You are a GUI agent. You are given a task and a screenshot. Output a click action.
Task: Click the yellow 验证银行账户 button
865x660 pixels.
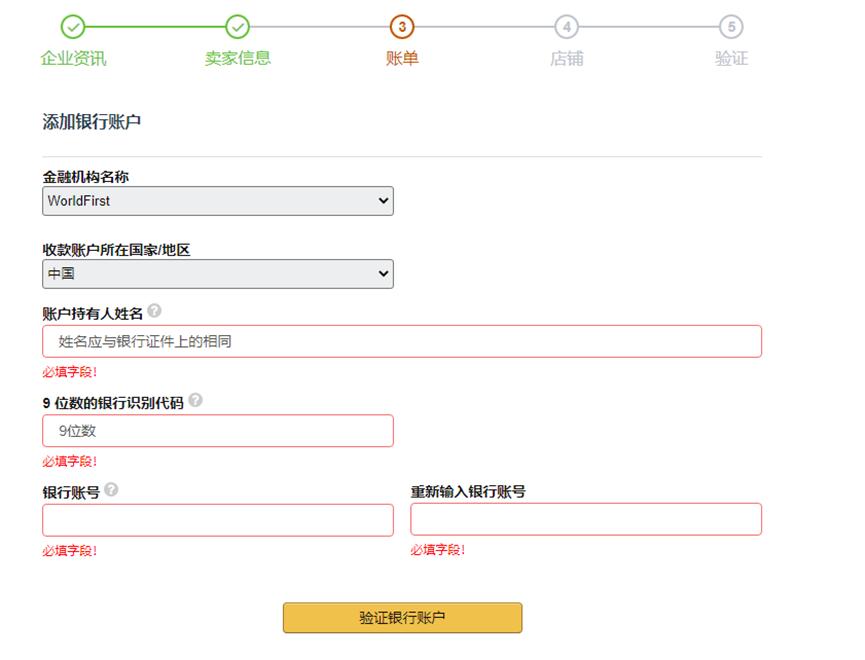(x=402, y=618)
